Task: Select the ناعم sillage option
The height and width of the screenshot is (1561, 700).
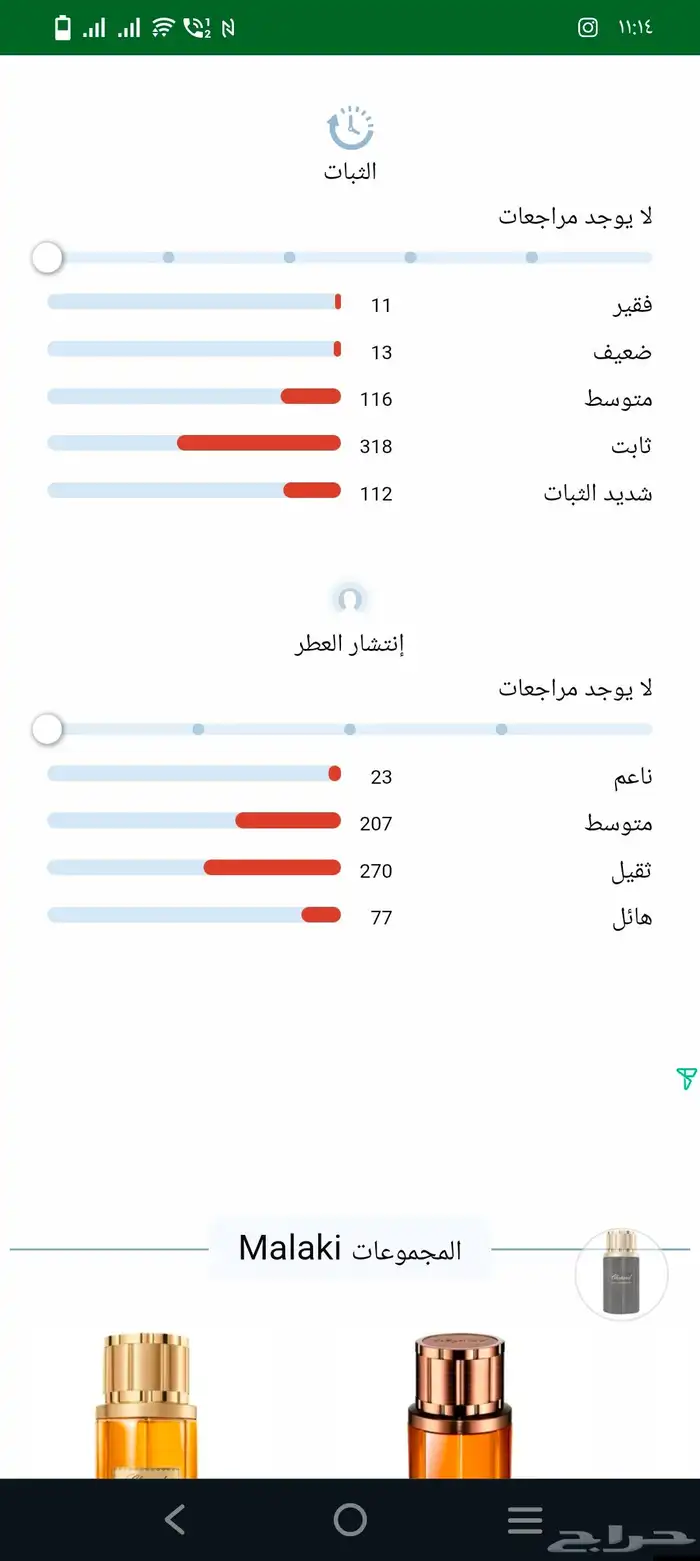Action: coord(194,774)
